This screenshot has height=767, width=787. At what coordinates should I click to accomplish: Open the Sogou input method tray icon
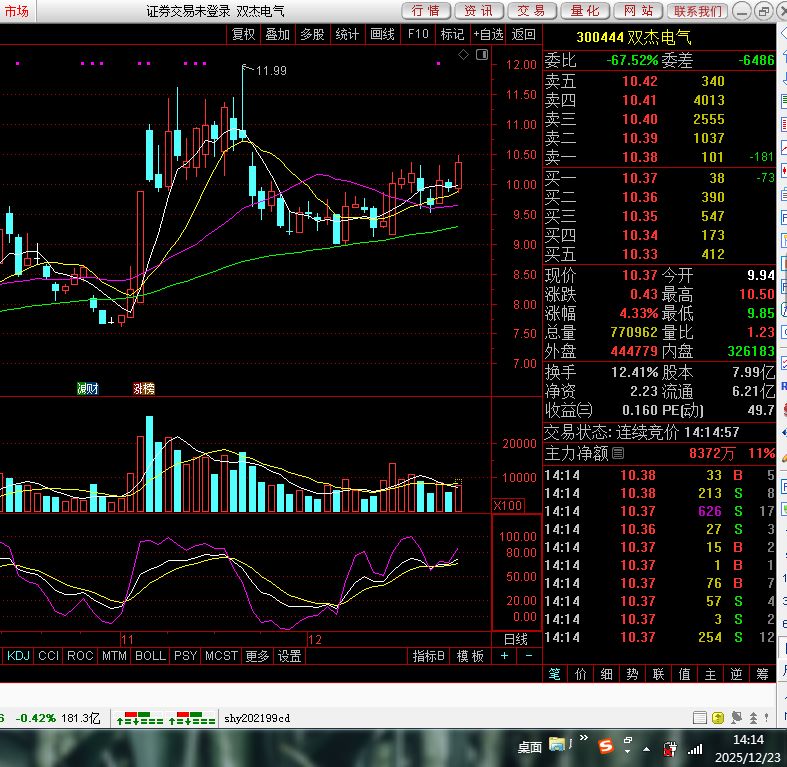[x=606, y=746]
